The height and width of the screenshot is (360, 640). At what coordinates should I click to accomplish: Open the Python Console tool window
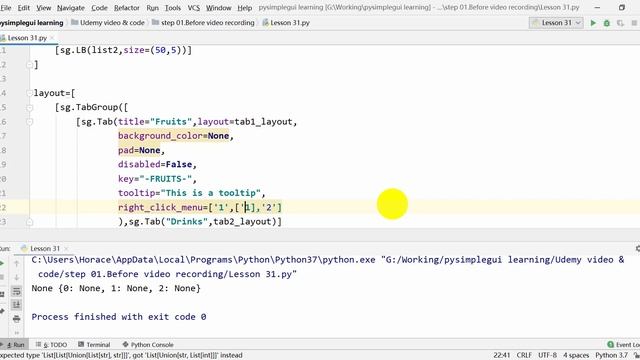click(x=148, y=344)
